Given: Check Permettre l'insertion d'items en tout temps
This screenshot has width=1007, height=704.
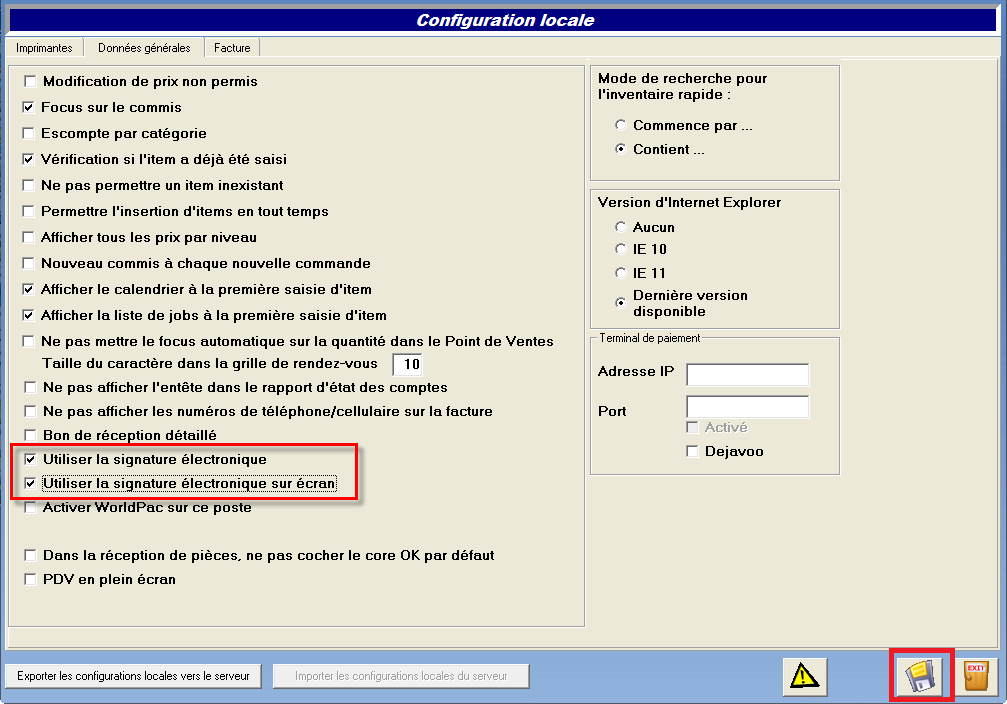Looking at the screenshot, I should tap(28, 211).
